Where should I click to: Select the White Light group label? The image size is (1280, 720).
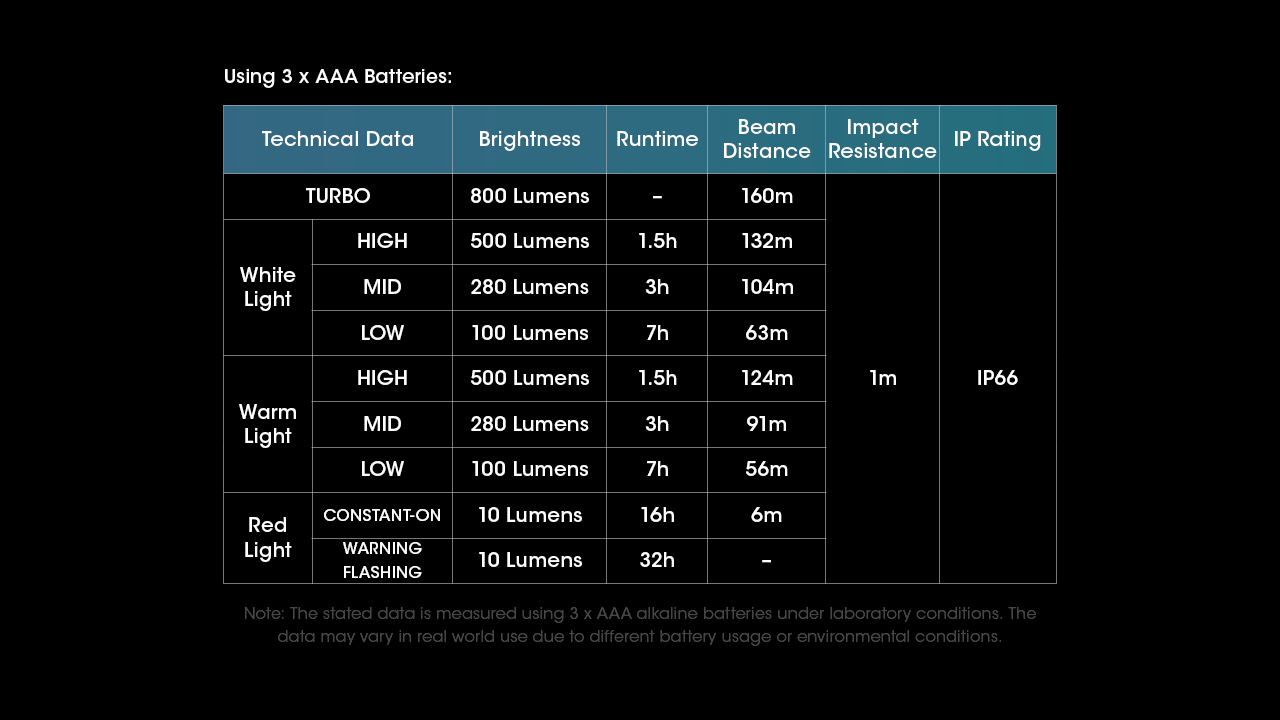pyautogui.click(x=268, y=287)
